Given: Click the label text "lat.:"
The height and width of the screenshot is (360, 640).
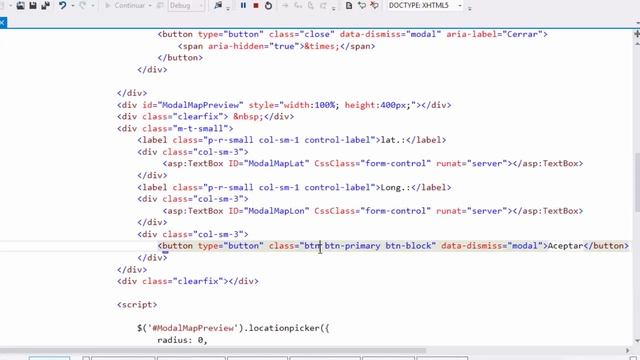Looking at the screenshot, I should (x=392, y=140).
